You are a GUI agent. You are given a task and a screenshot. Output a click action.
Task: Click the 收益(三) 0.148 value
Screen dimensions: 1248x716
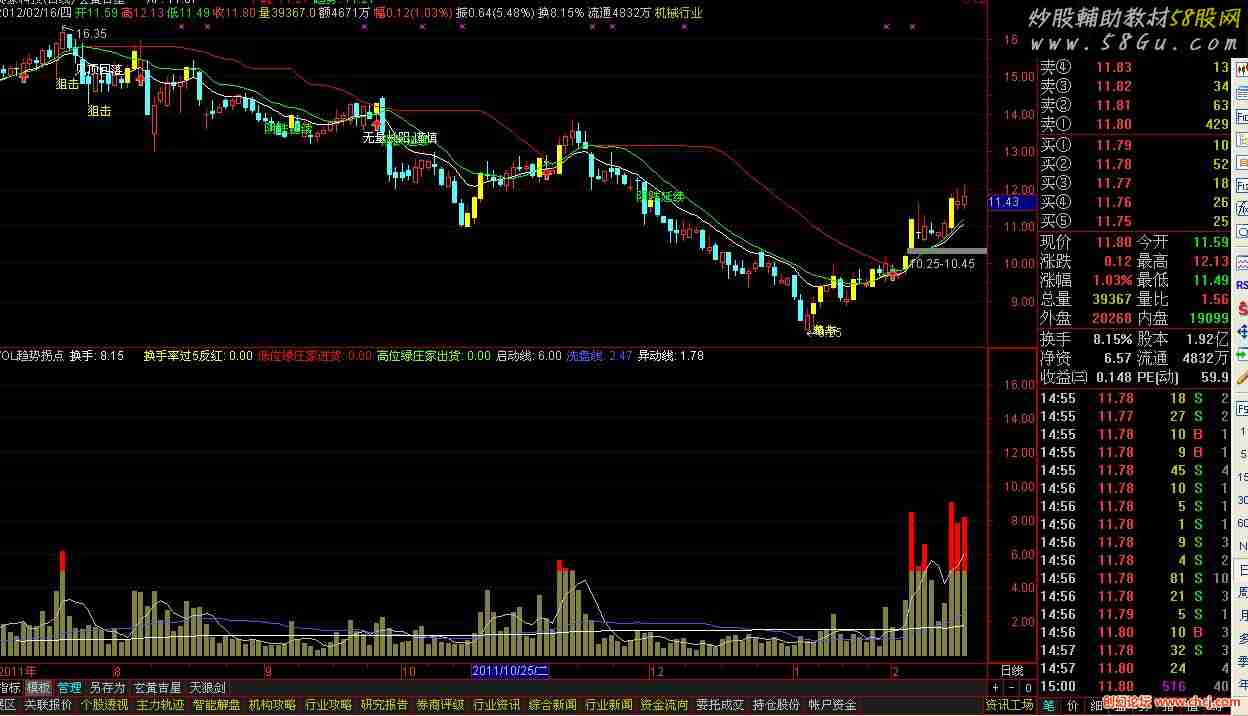[x=1113, y=376]
